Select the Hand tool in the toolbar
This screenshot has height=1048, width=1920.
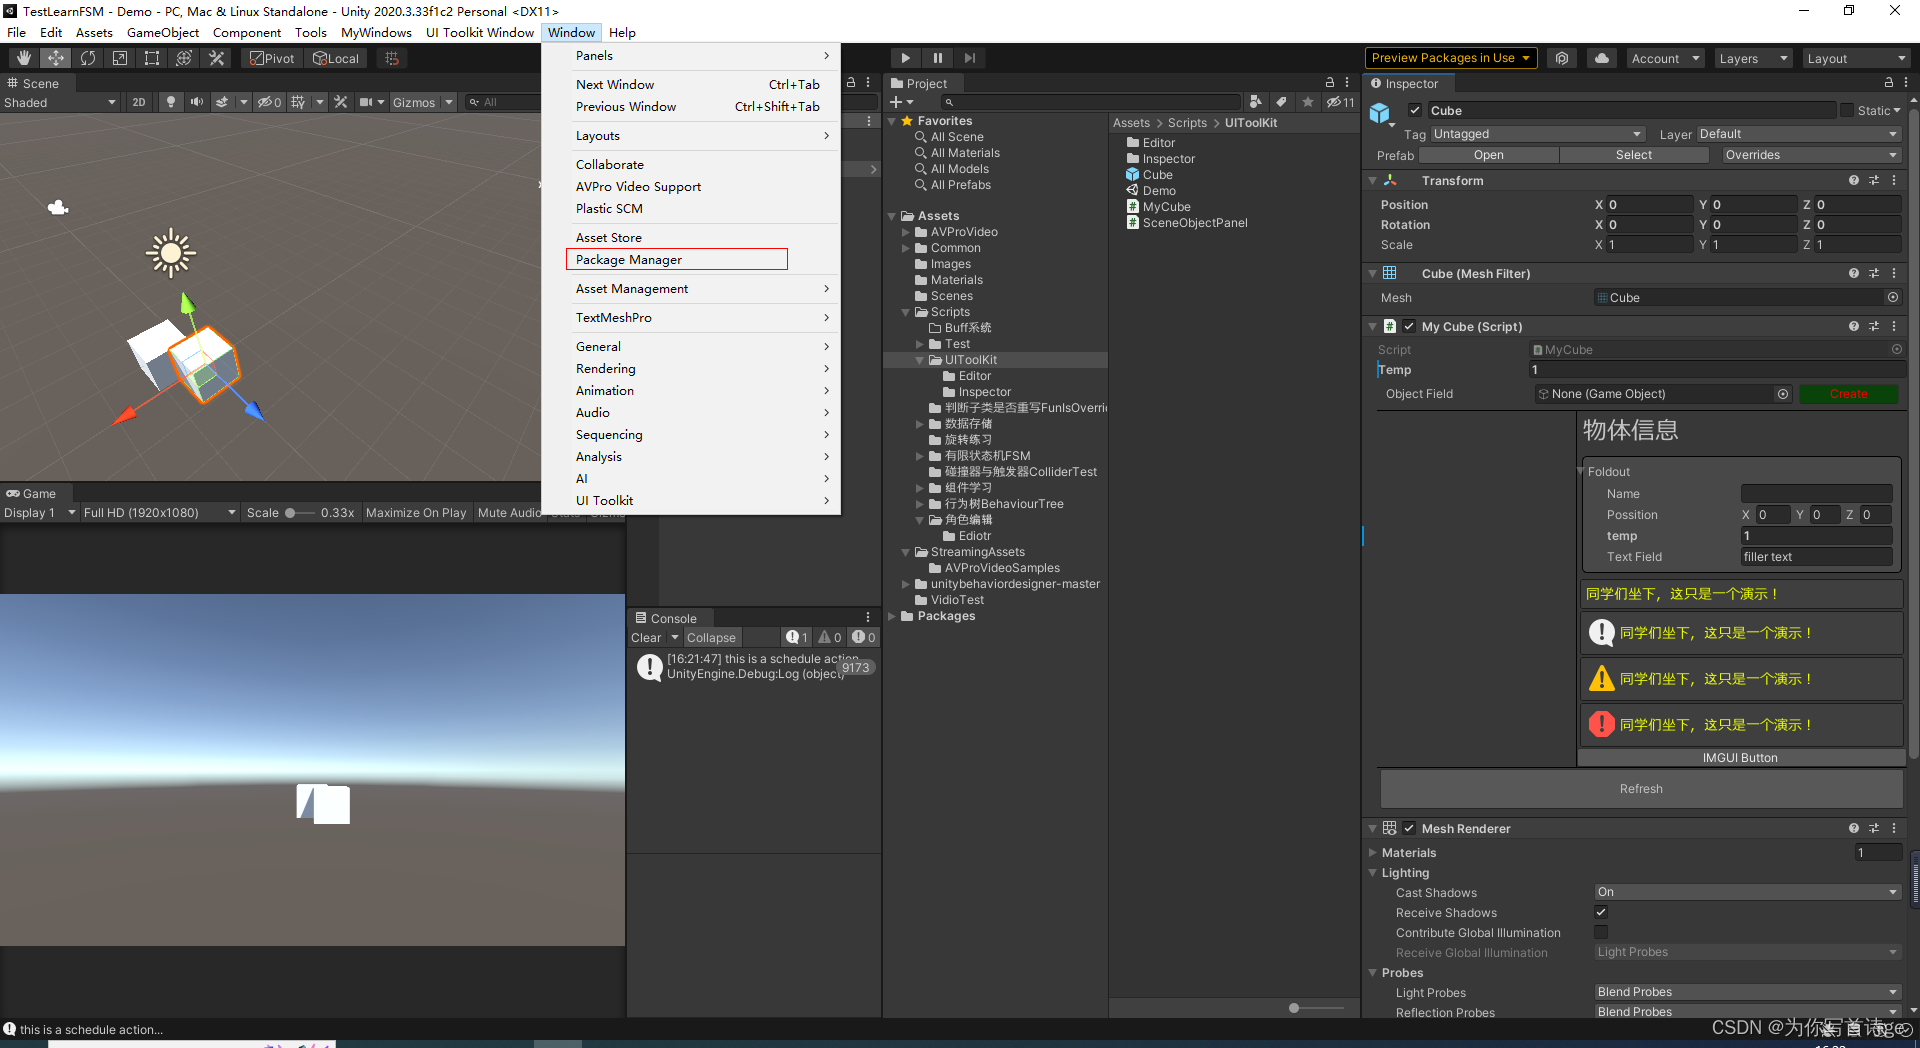(x=23, y=57)
